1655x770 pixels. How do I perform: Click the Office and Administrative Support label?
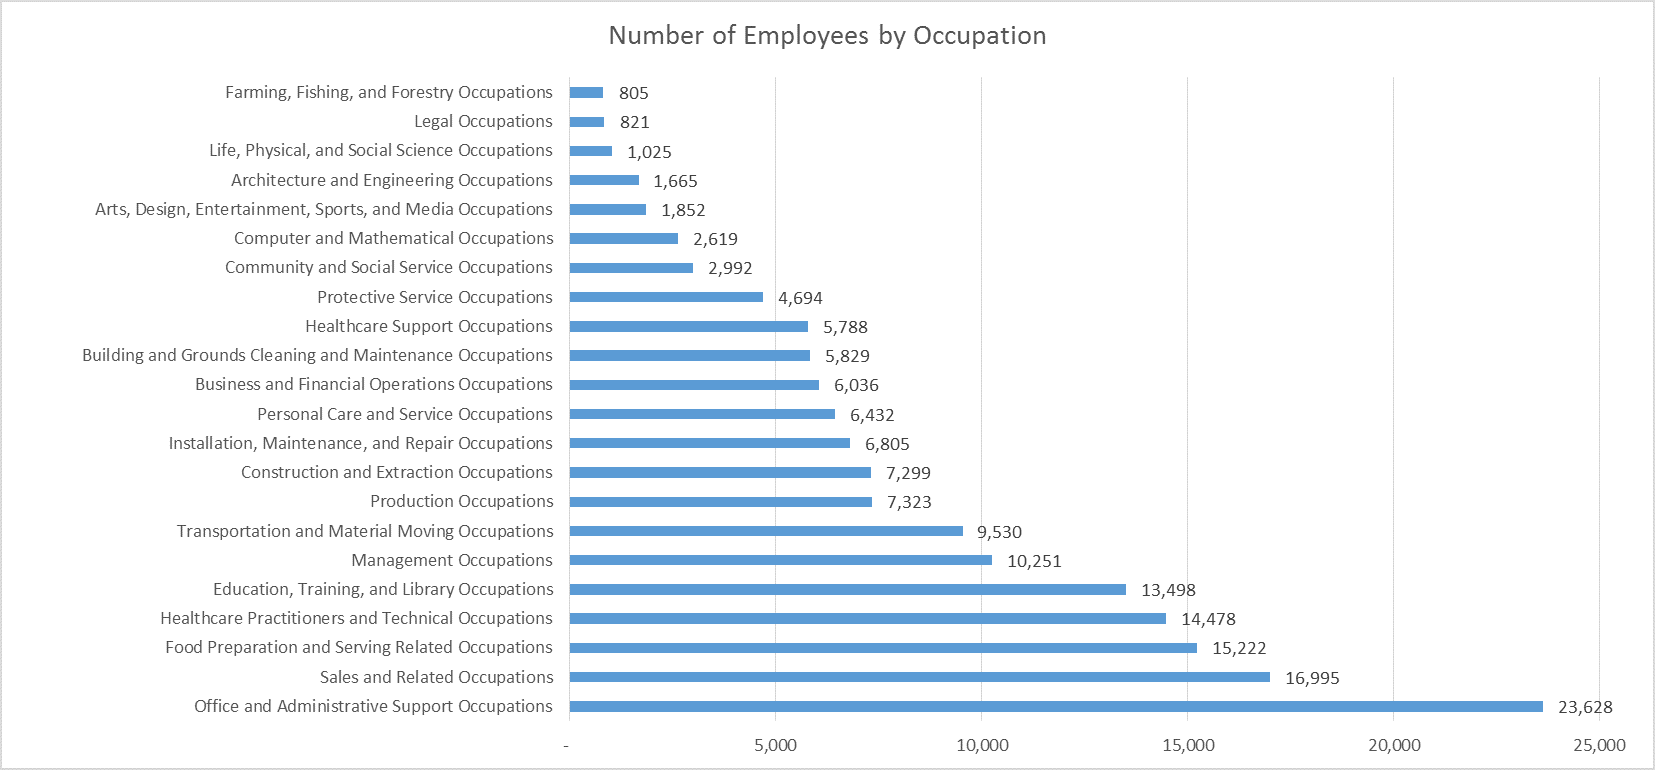[x=373, y=706]
